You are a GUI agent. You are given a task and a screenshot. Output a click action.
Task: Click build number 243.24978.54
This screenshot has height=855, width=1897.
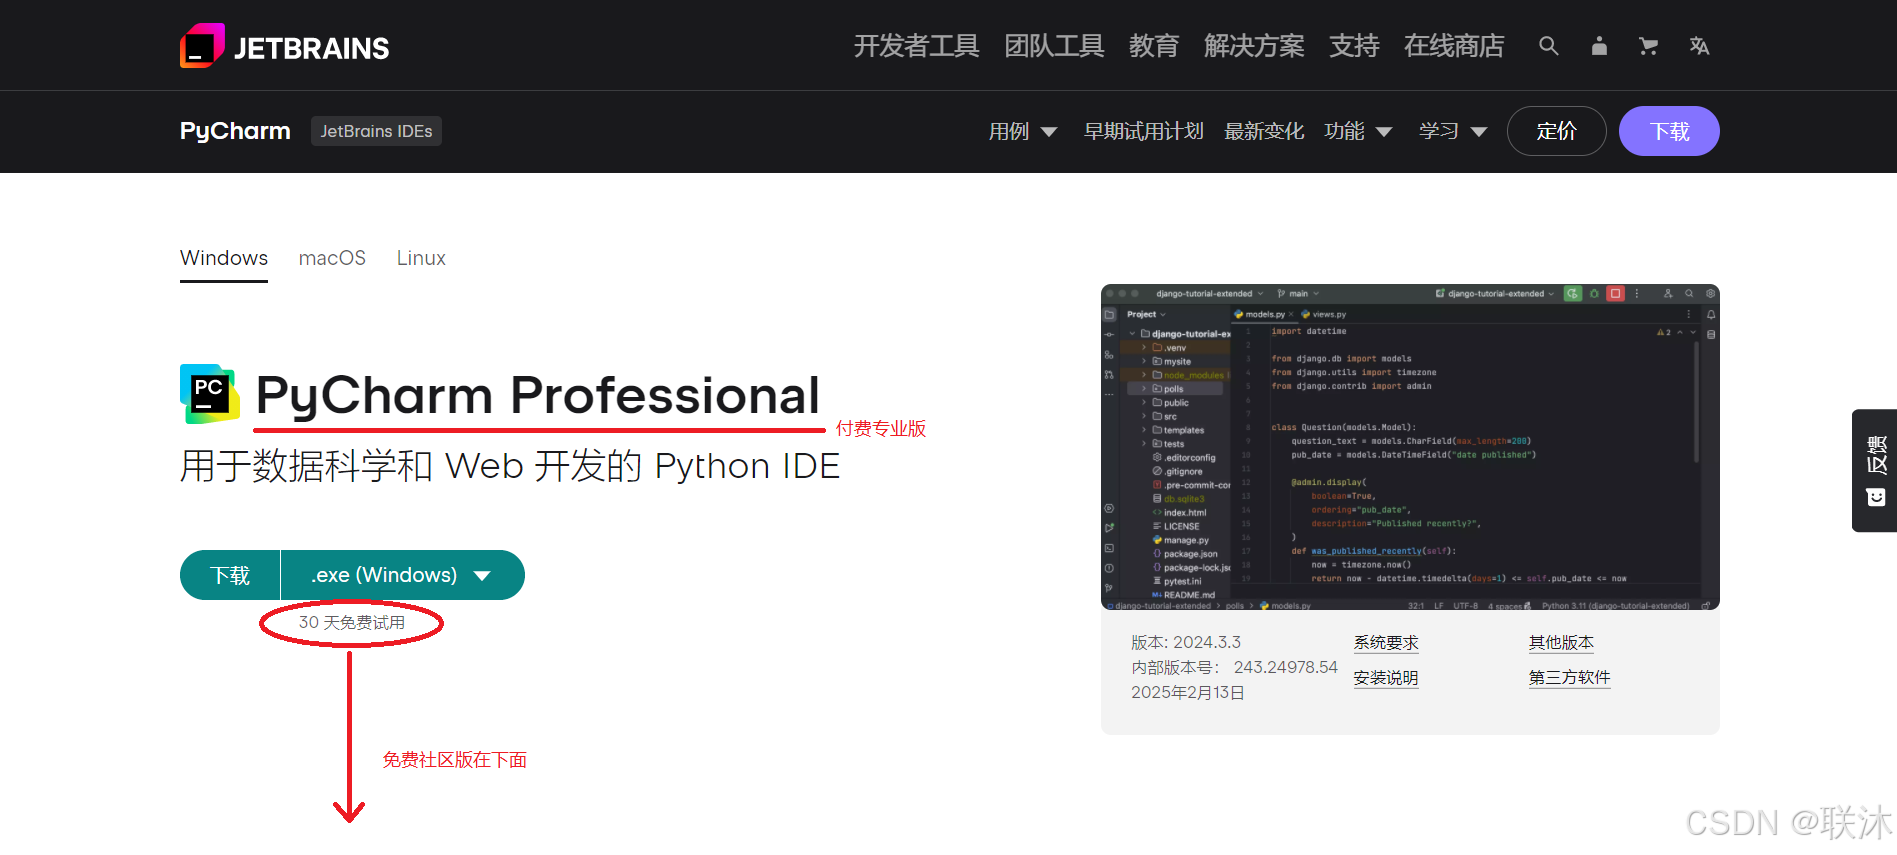tap(1285, 667)
